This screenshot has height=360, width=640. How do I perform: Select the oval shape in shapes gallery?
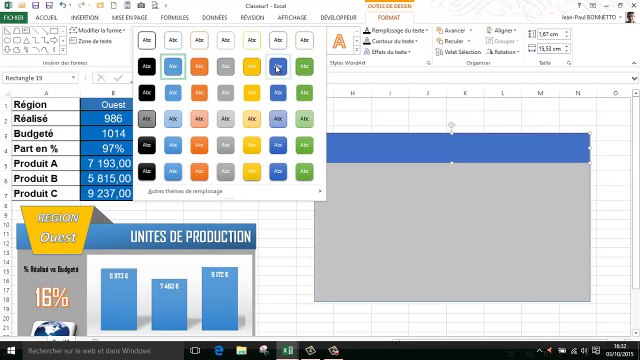pyautogui.click(x=7, y=40)
